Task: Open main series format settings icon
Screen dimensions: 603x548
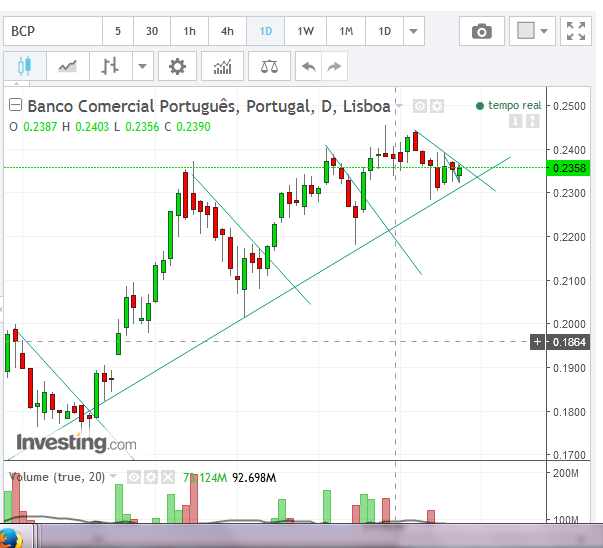Action: coord(437,106)
